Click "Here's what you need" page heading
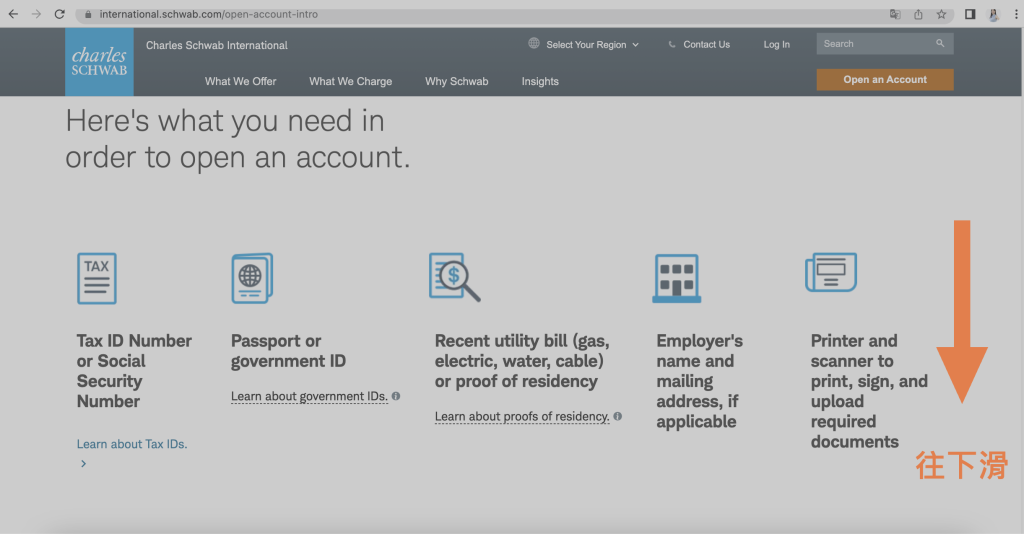The width and height of the screenshot is (1024, 534). [238, 139]
